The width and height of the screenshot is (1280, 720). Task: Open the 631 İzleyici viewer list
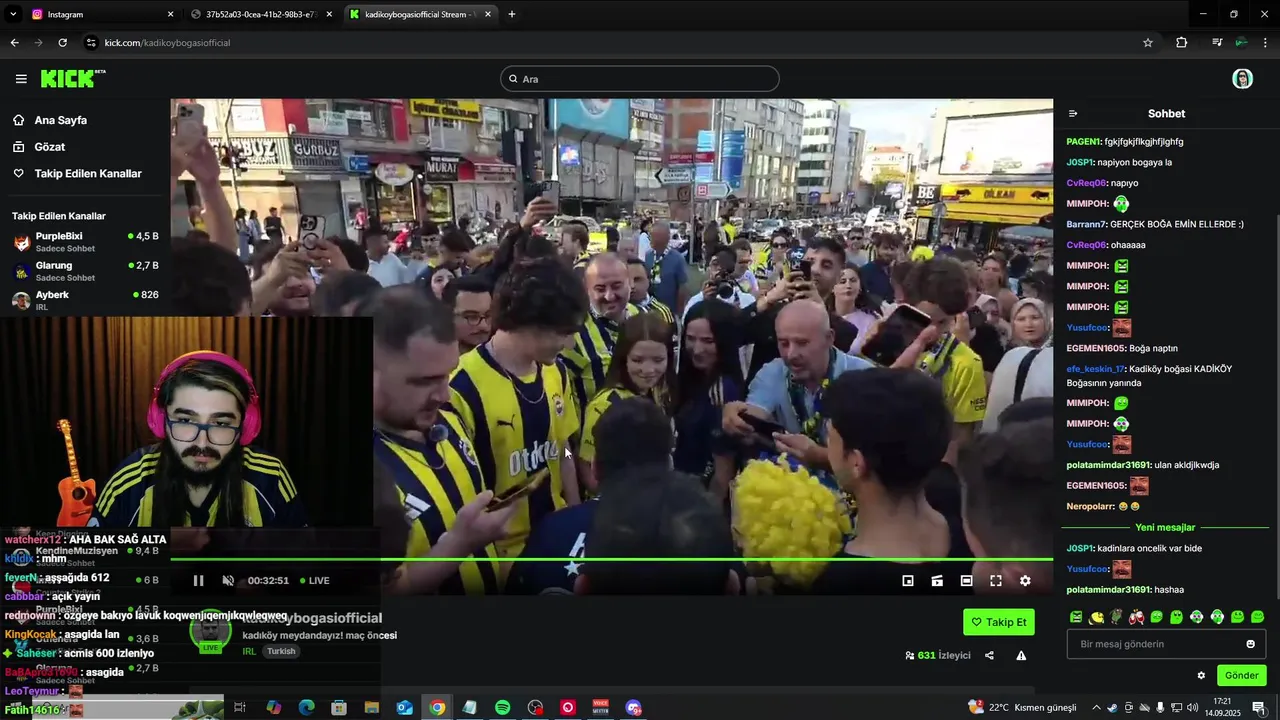pyautogui.click(x=937, y=656)
